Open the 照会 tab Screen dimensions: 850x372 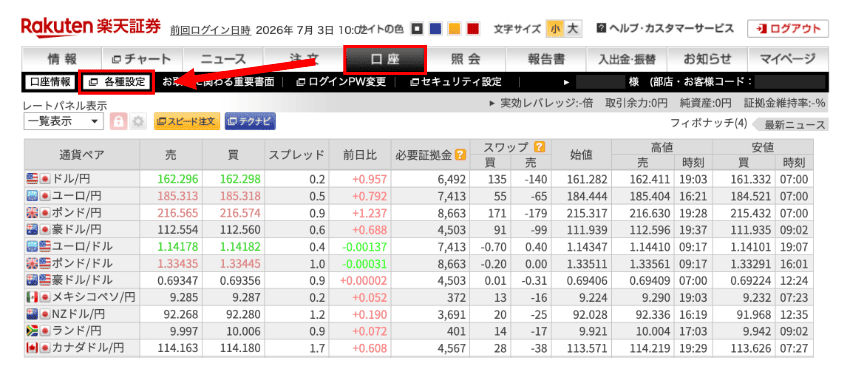pos(465,59)
